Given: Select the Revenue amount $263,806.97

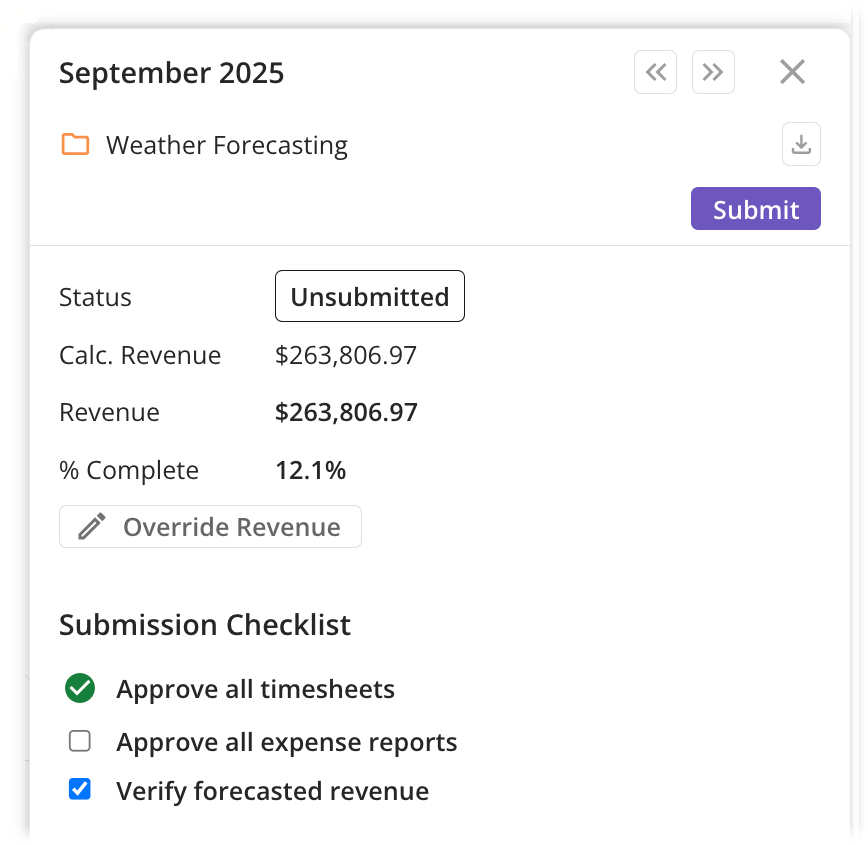Looking at the screenshot, I should click(346, 412).
